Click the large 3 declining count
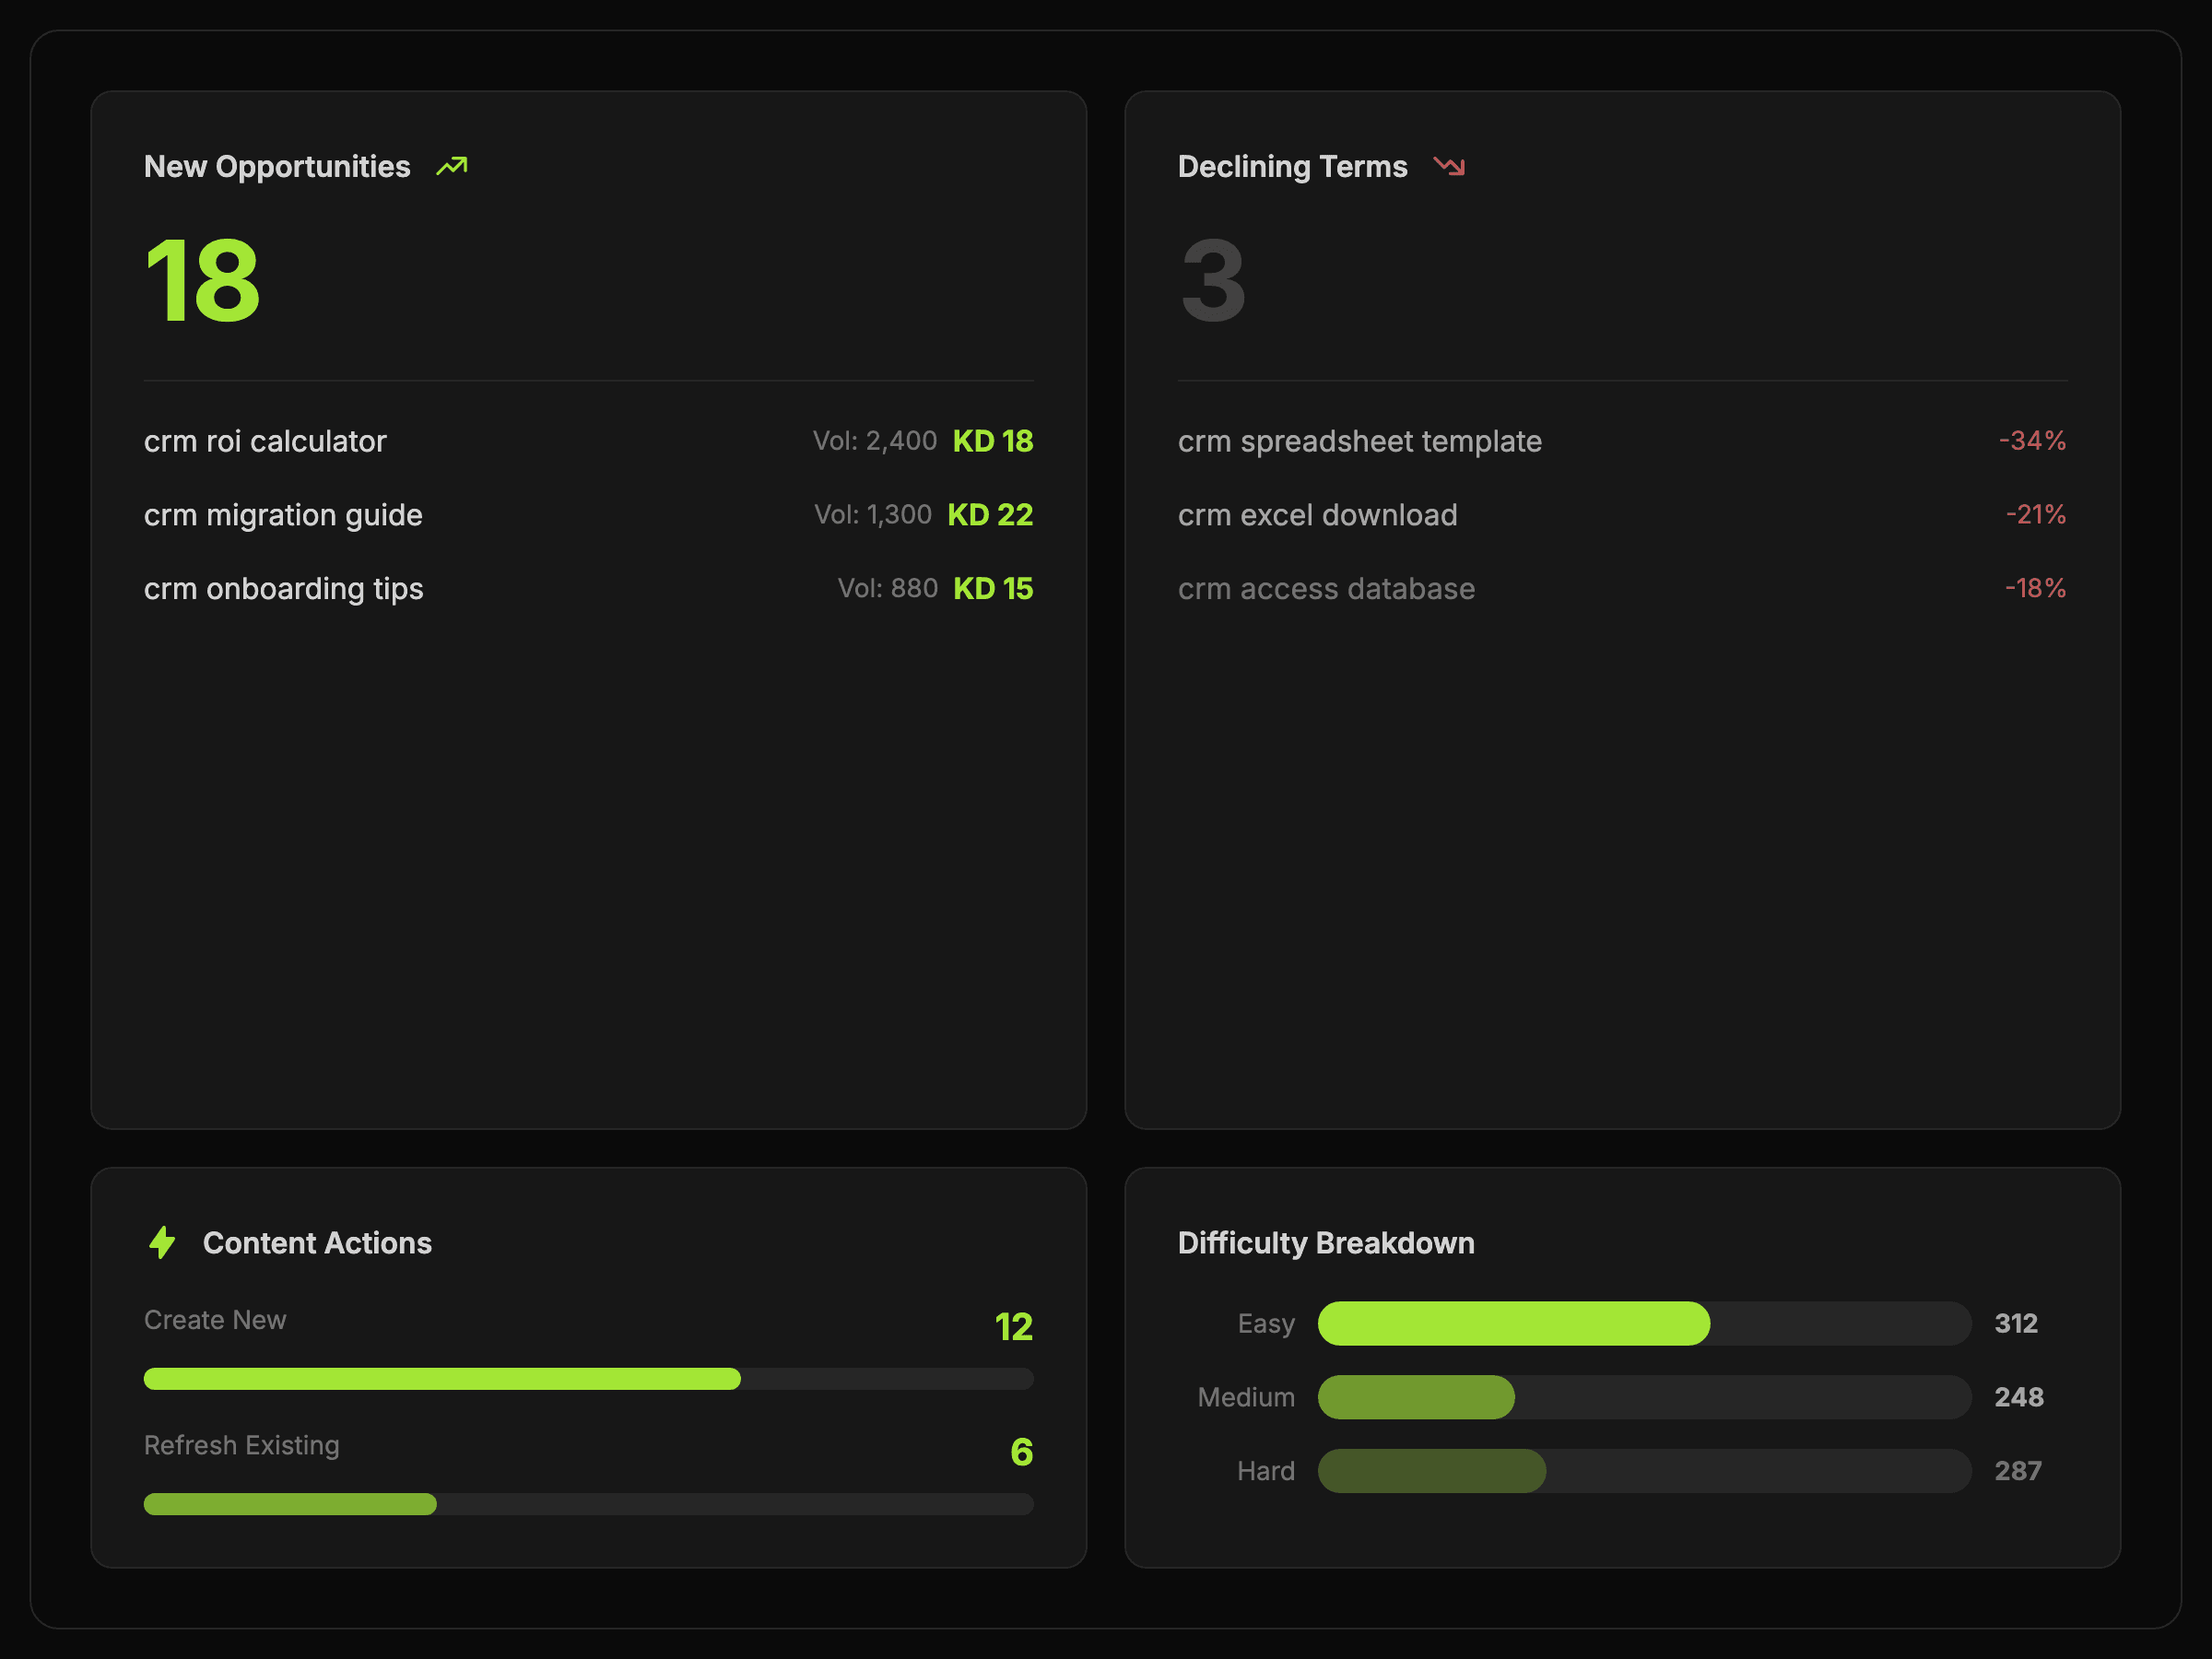The image size is (2212, 1659). tap(1213, 281)
